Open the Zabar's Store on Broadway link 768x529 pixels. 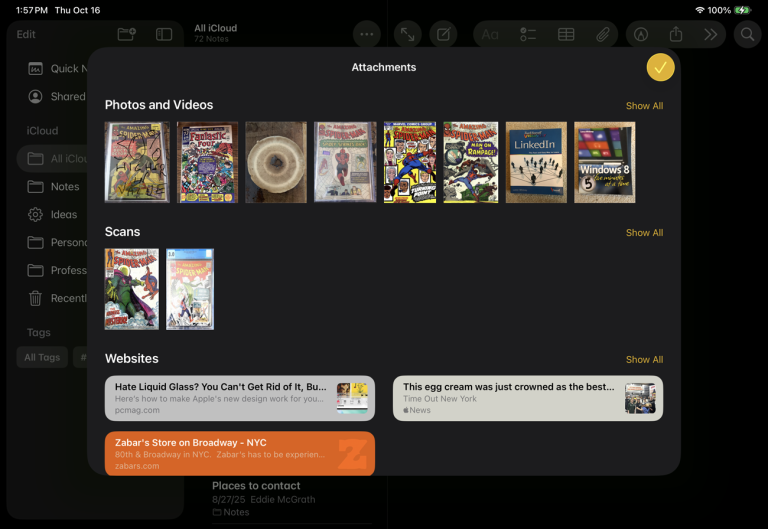coord(239,453)
